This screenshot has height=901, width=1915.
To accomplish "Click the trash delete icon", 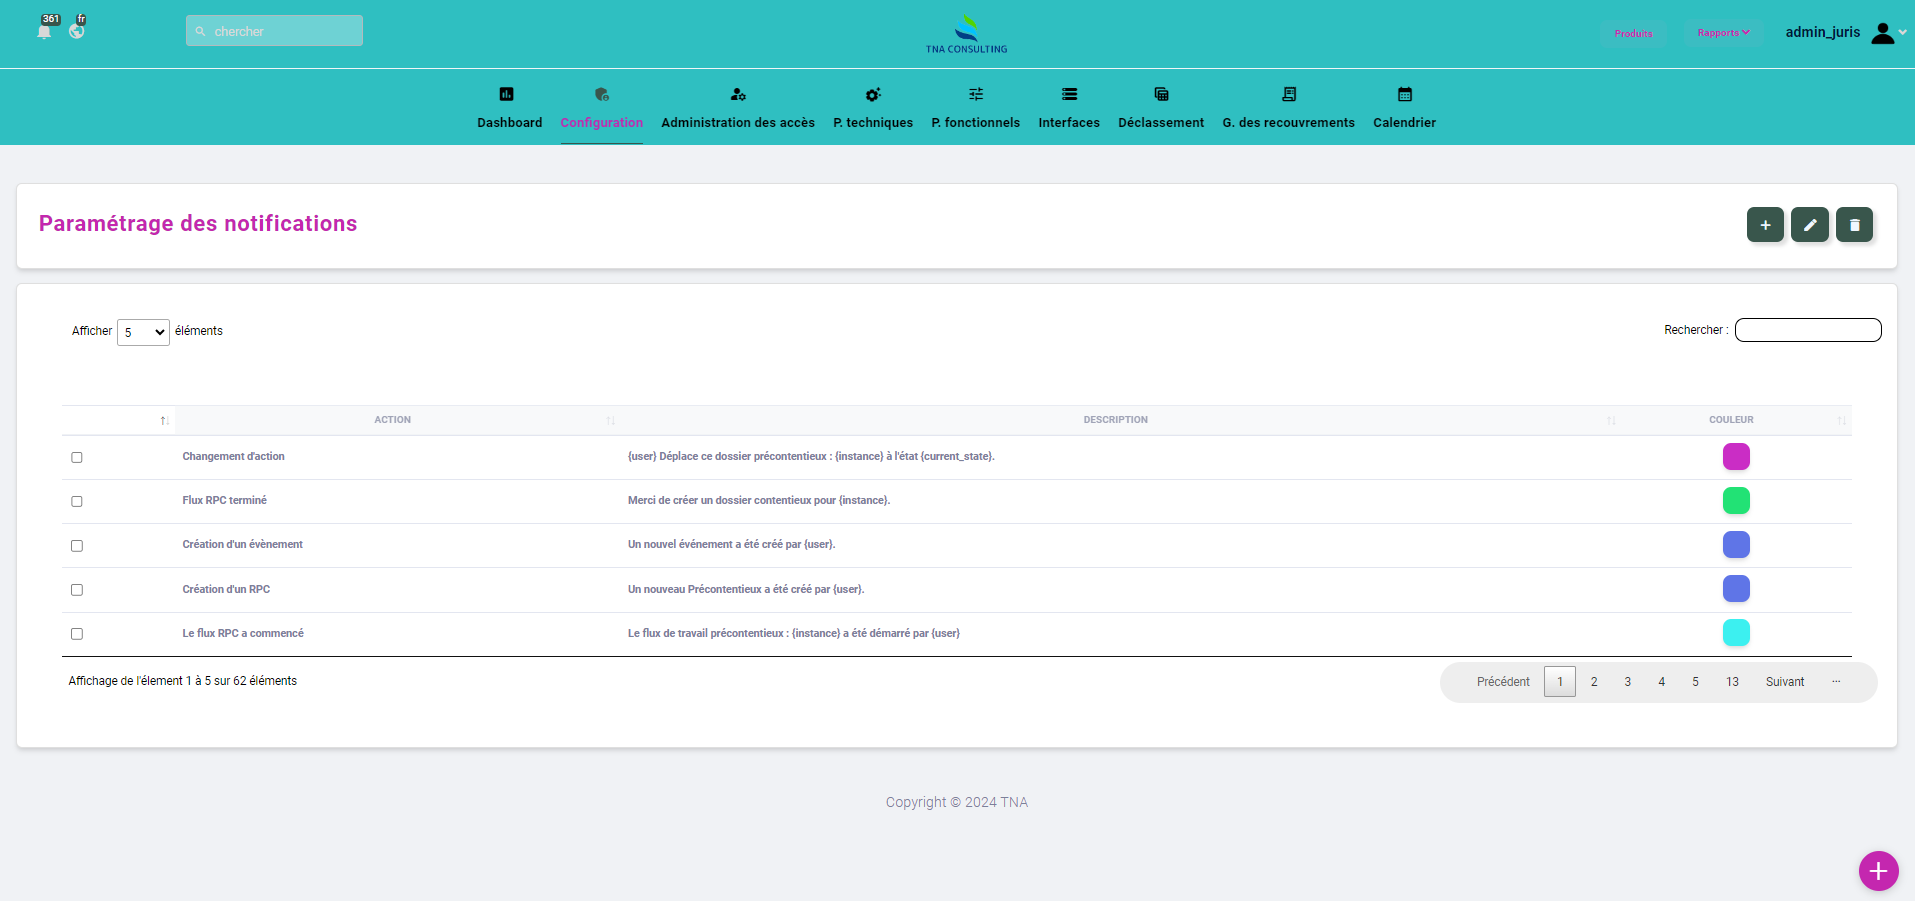I will (1854, 225).
